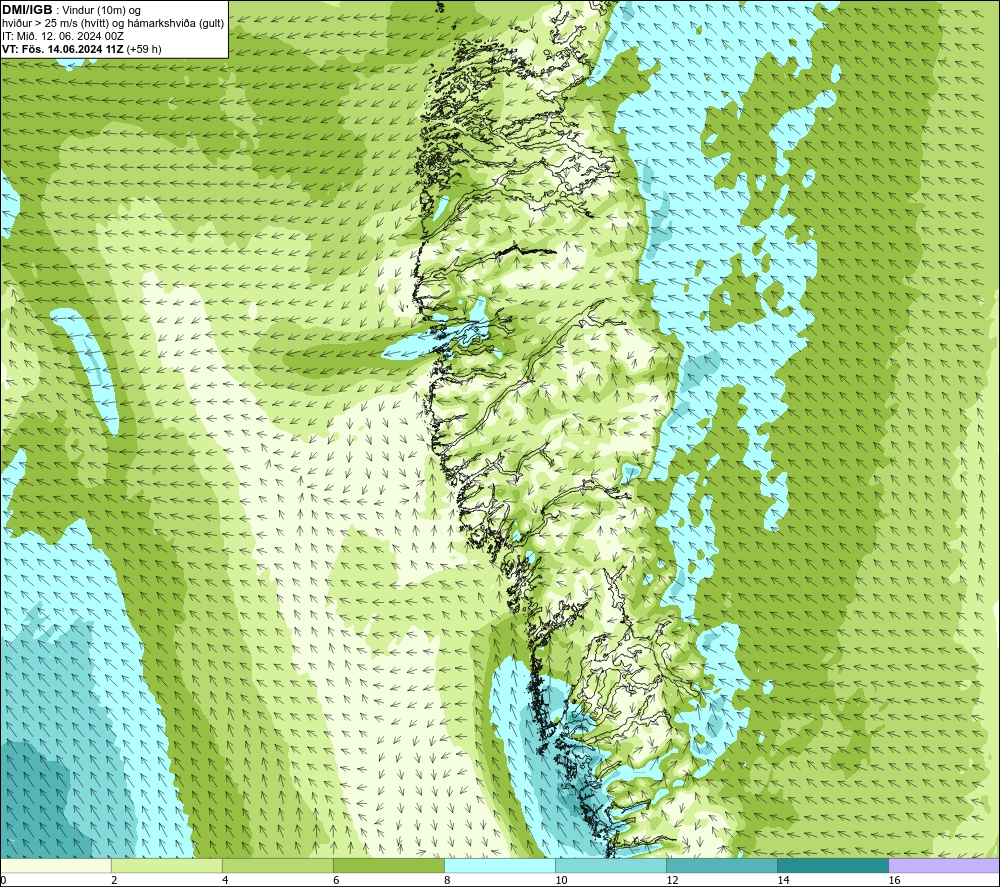This screenshot has width=1000, height=887.
Task: Click the 4–6 green legend swatch
Action: [278, 865]
